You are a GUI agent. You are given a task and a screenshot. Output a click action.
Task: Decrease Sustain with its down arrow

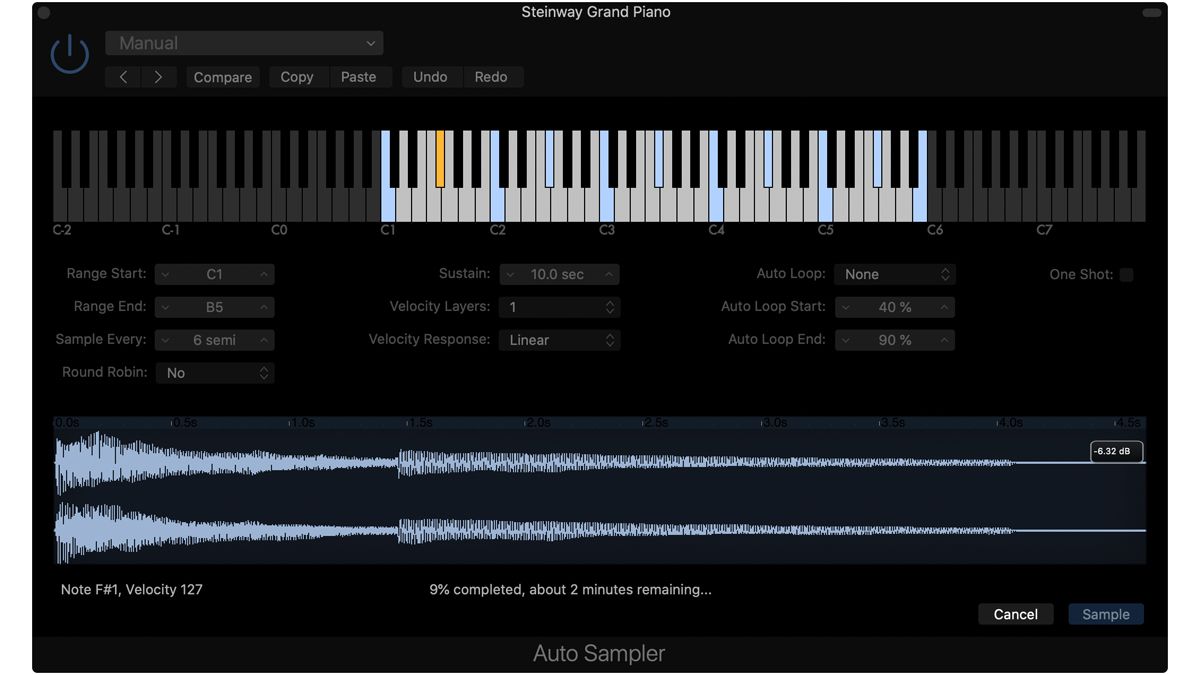(x=509, y=274)
